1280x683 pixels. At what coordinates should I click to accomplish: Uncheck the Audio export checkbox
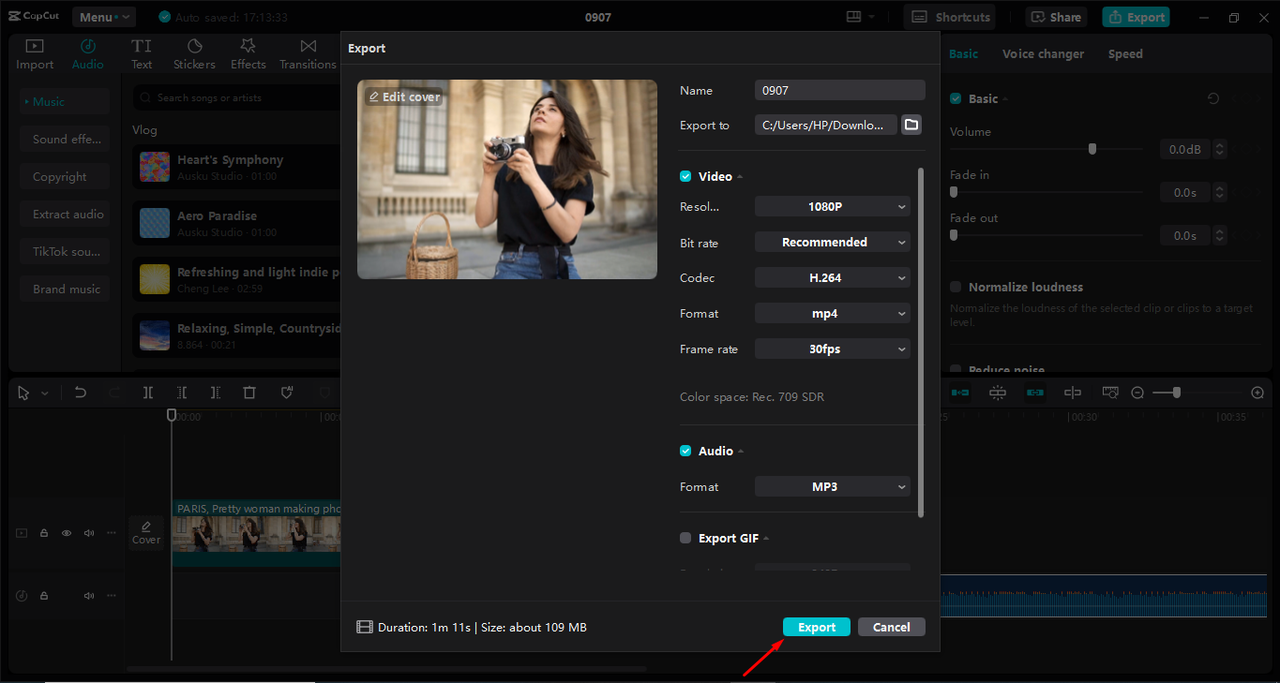coord(686,451)
